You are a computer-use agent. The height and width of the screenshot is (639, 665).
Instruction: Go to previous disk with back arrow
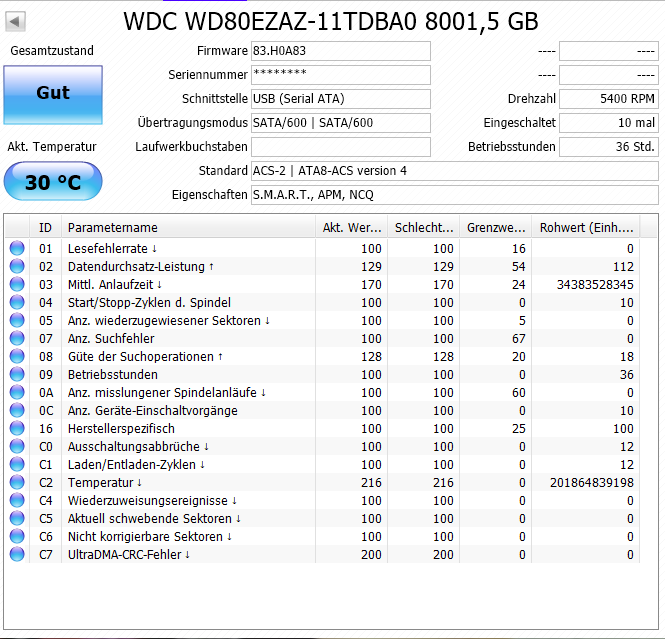[x=15, y=21]
